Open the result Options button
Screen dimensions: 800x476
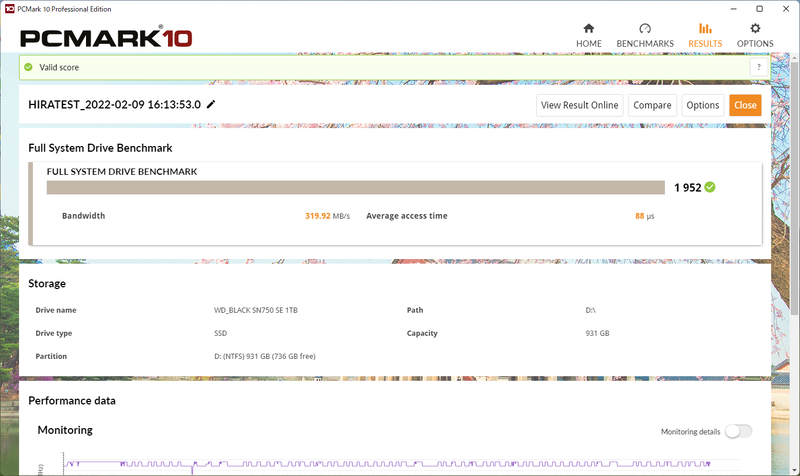[x=703, y=105]
